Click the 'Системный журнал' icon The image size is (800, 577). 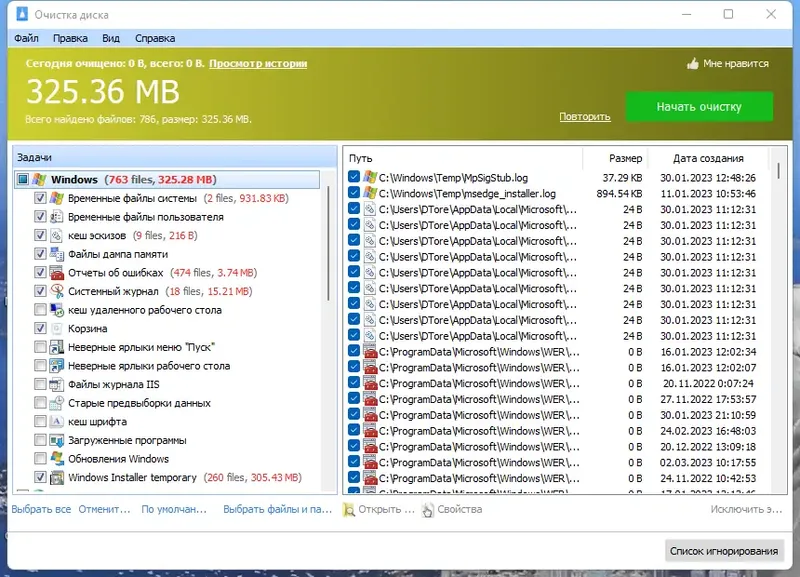[x=57, y=291]
